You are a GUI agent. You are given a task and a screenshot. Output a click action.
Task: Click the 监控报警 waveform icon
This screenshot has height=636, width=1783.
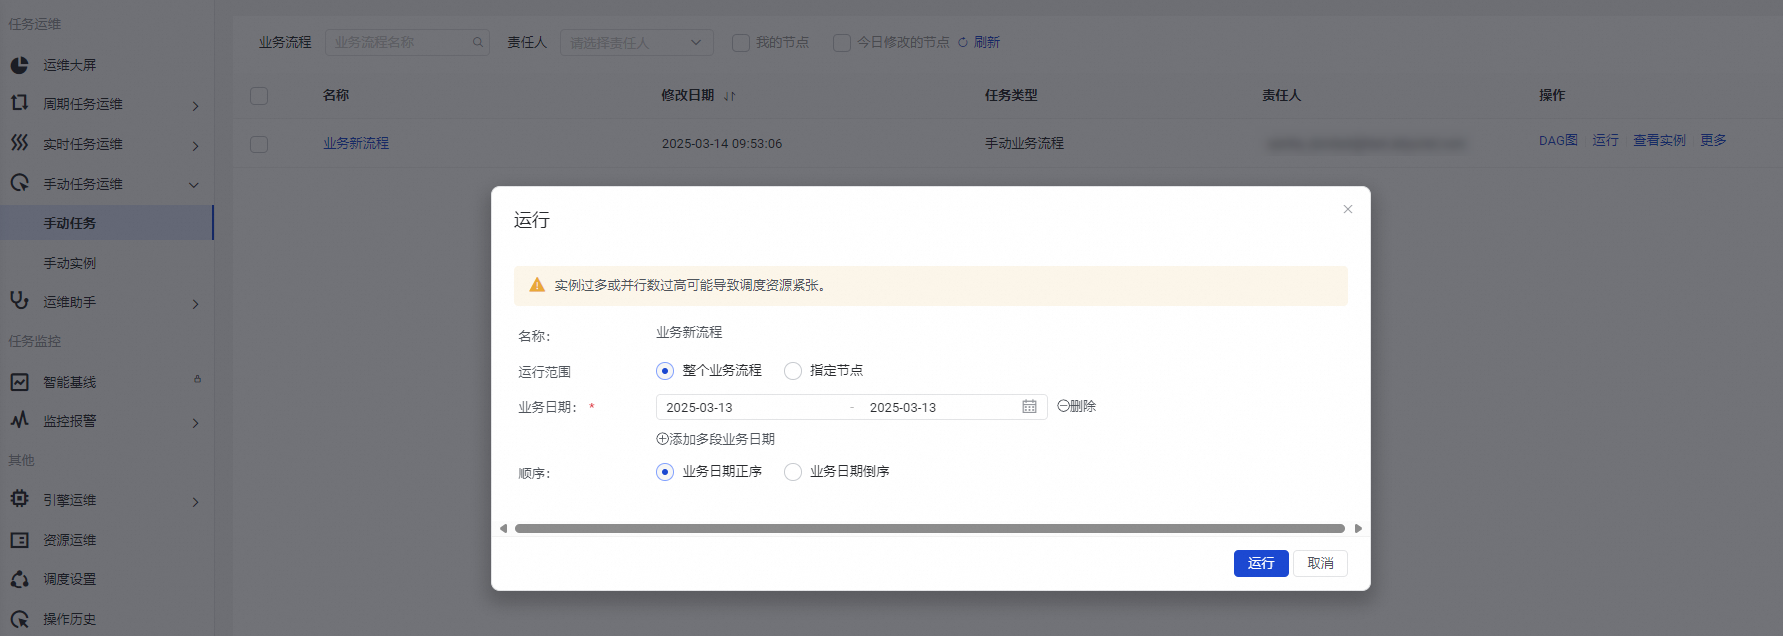tap(19, 420)
